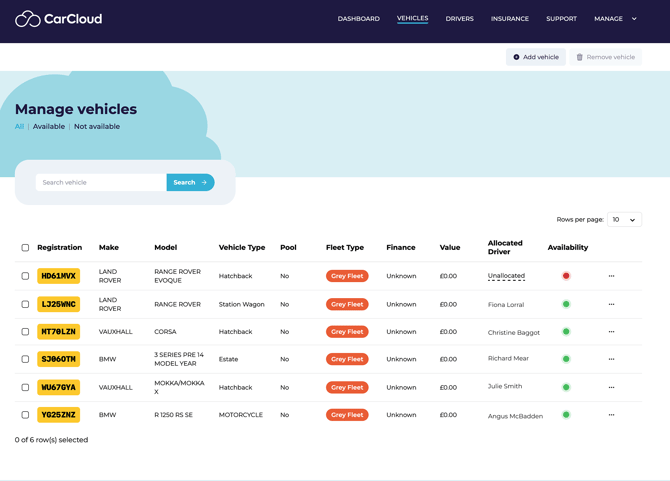Click green availability dot for Christine Baggot

pyautogui.click(x=566, y=331)
